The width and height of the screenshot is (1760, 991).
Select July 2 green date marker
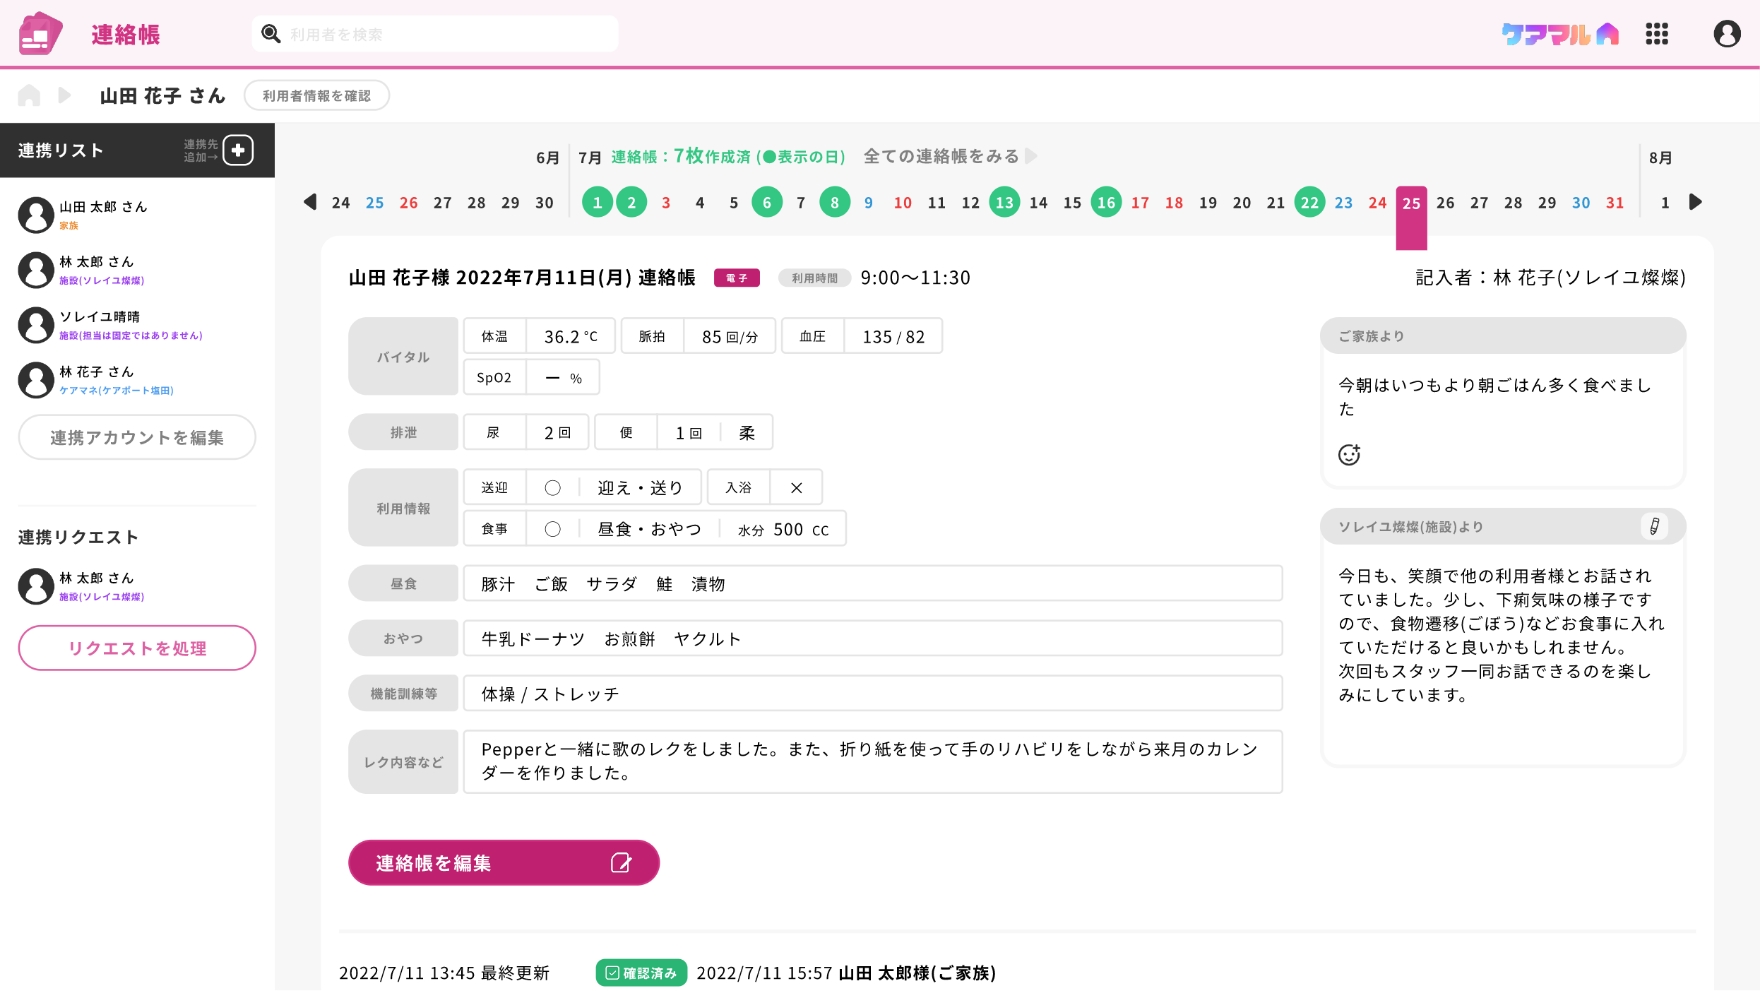click(631, 202)
